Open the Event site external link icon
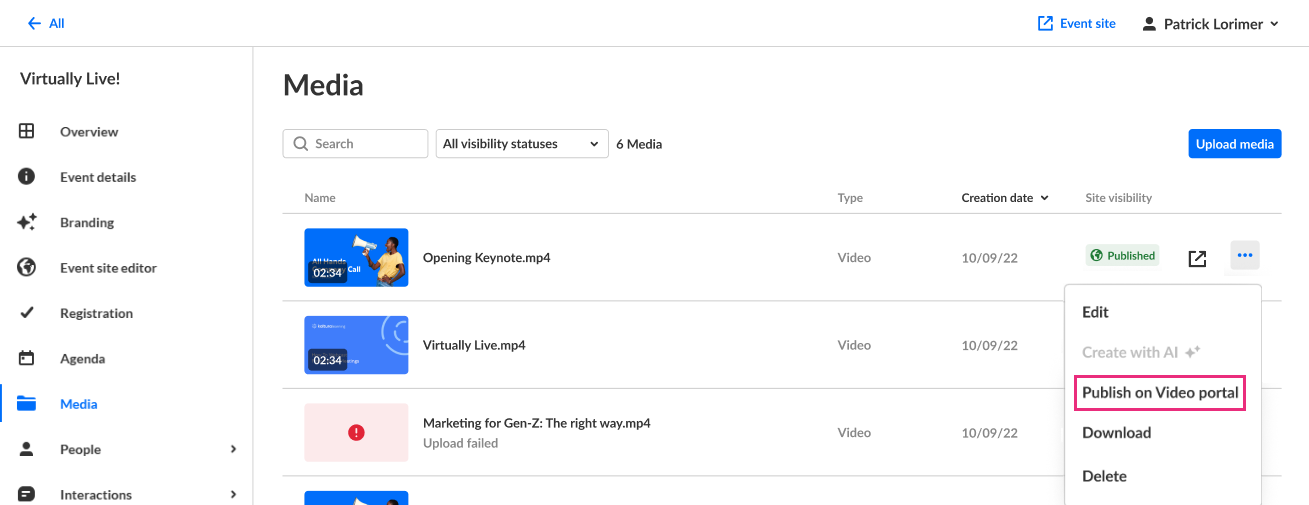Viewport: 1309px width, 505px height. coord(1046,23)
